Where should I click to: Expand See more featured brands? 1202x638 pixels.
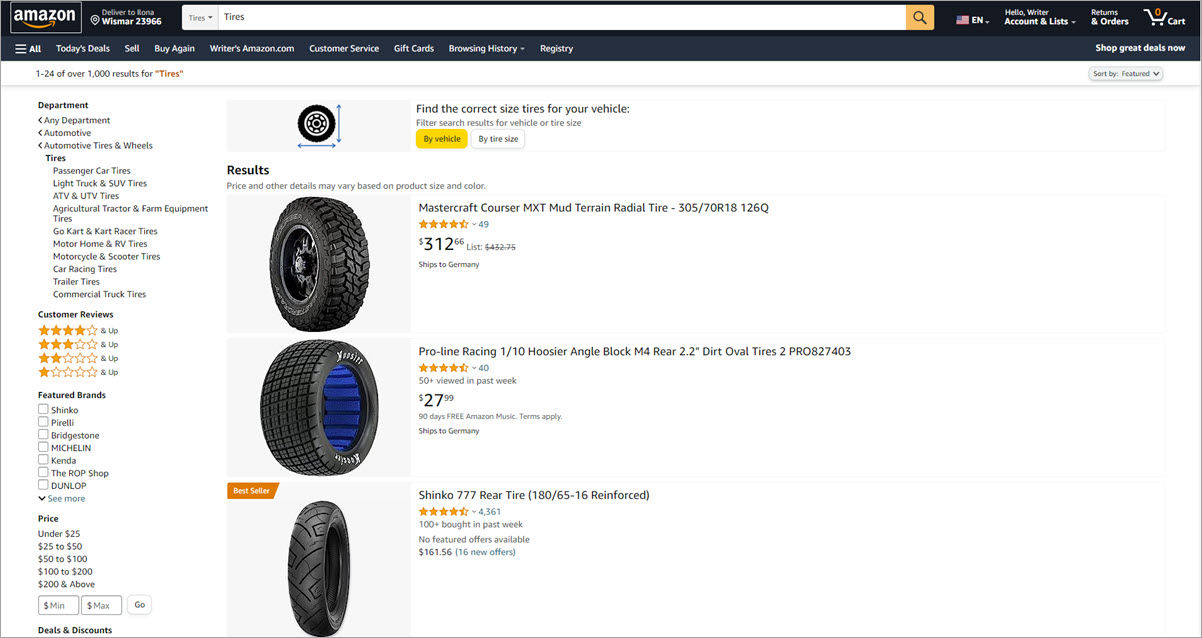coord(64,498)
